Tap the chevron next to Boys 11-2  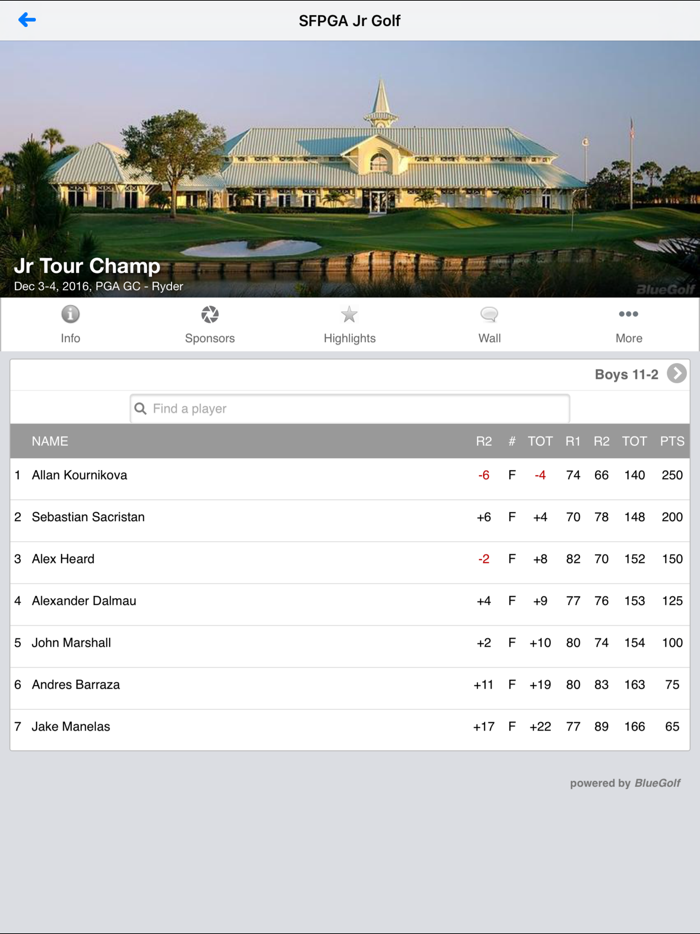(x=676, y=373)
